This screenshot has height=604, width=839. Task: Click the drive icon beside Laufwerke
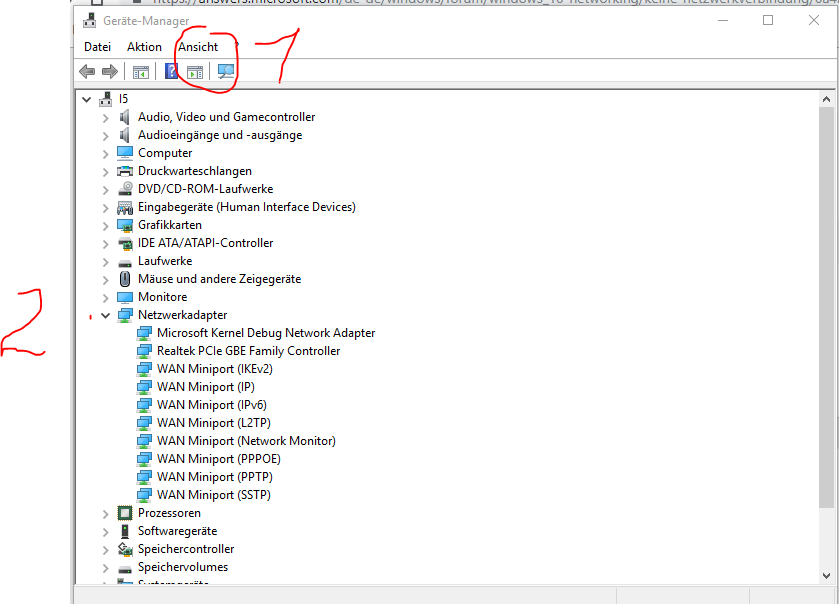[125, 263]
